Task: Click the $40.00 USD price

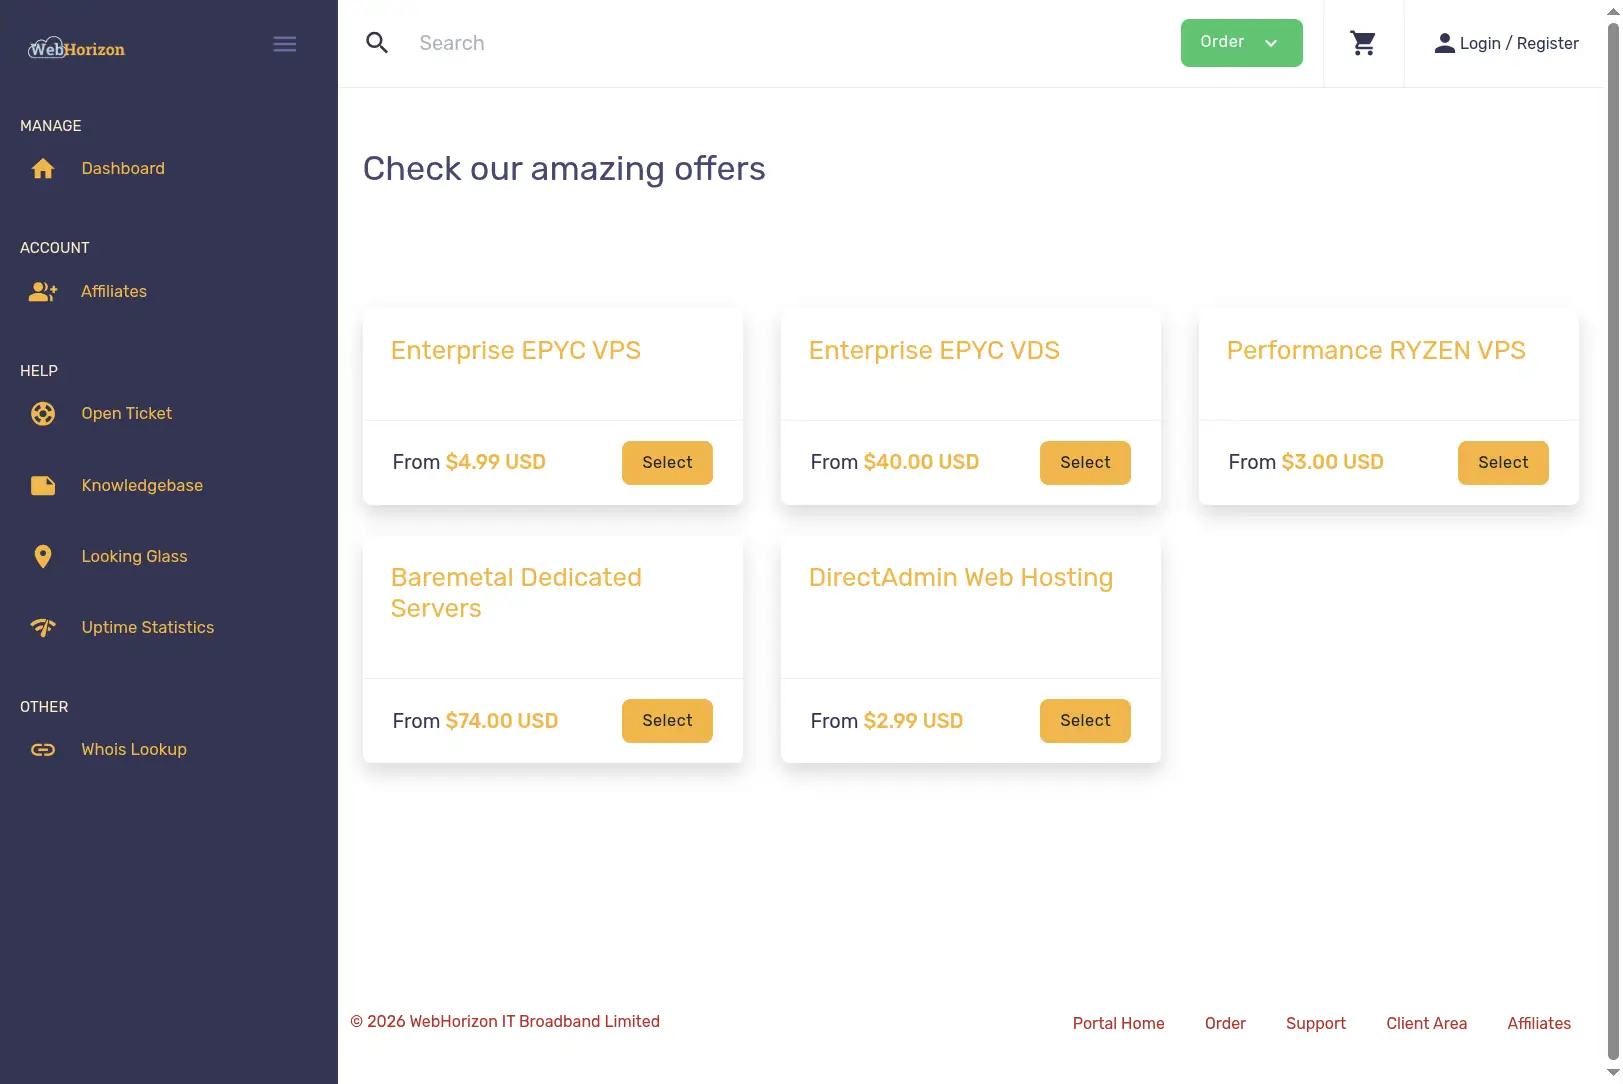Action: point(921,462)
